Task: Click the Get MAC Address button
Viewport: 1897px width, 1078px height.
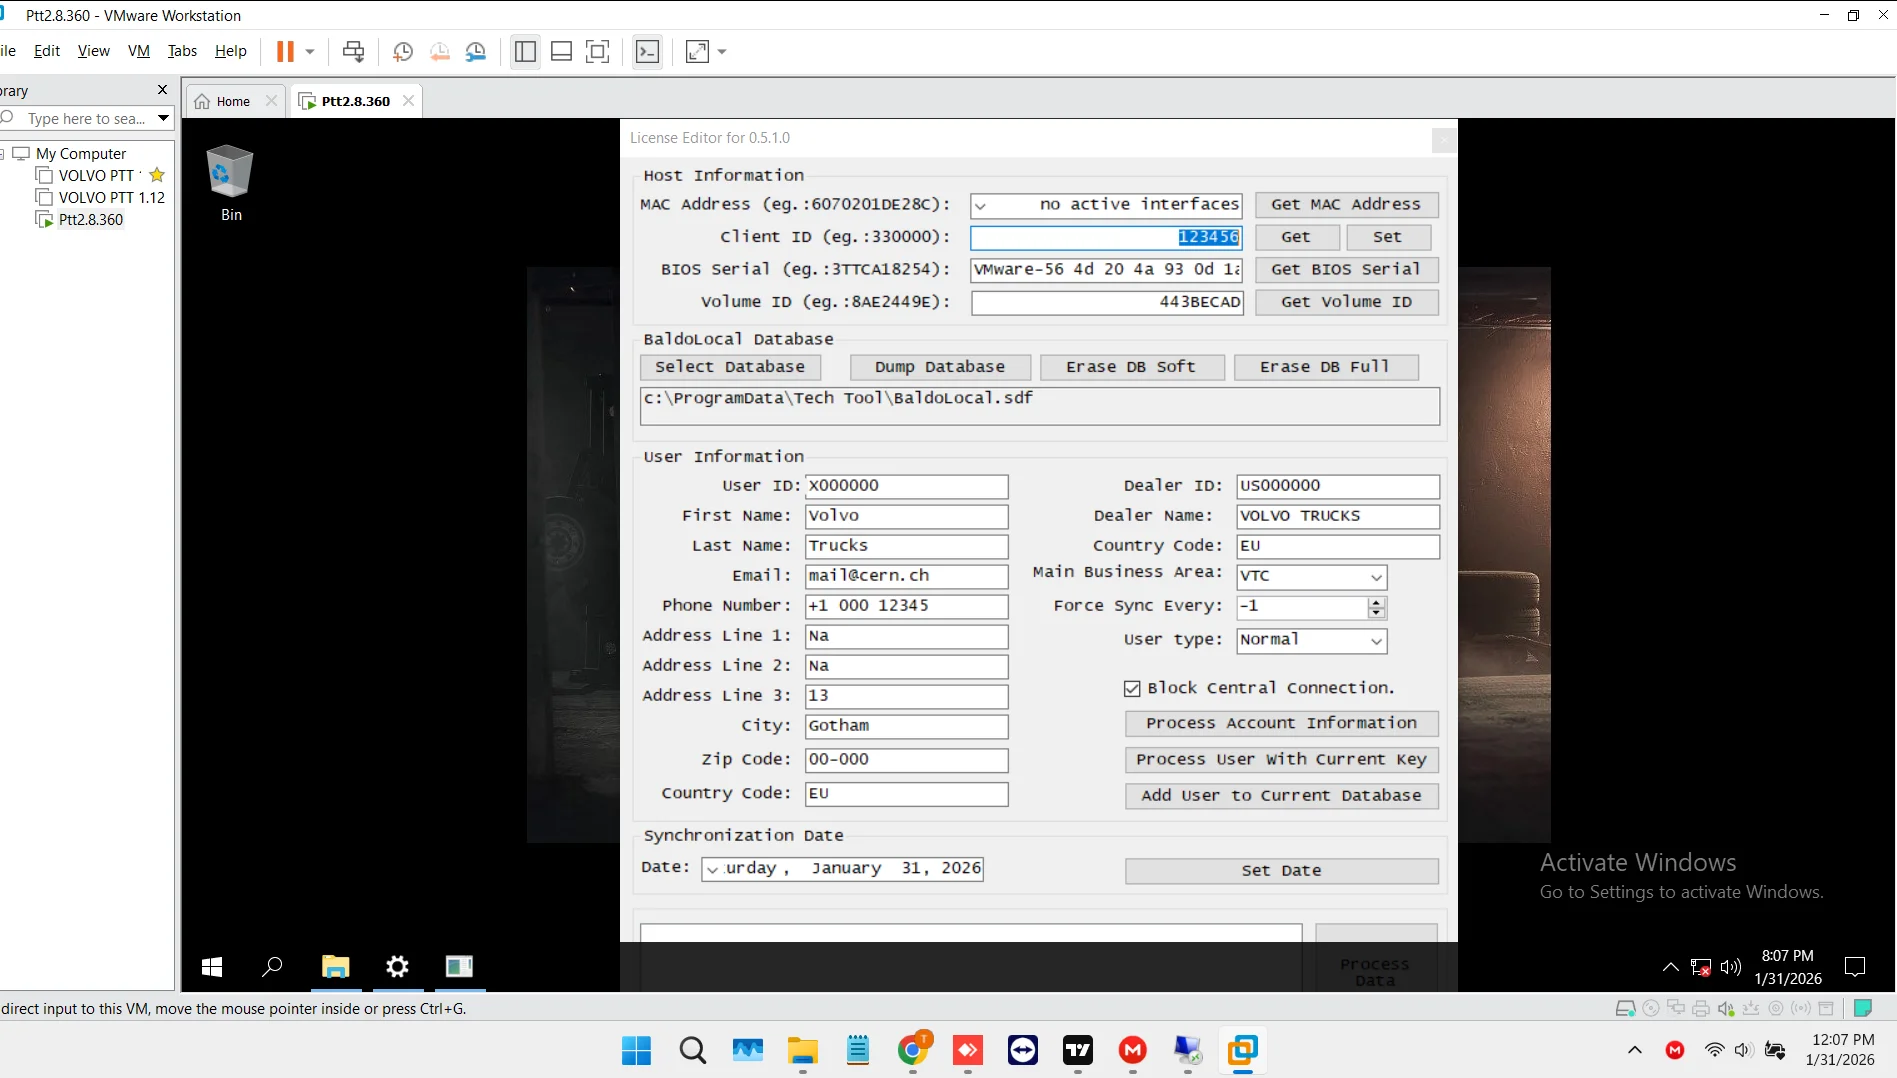Action: (x=1346, y=204)
